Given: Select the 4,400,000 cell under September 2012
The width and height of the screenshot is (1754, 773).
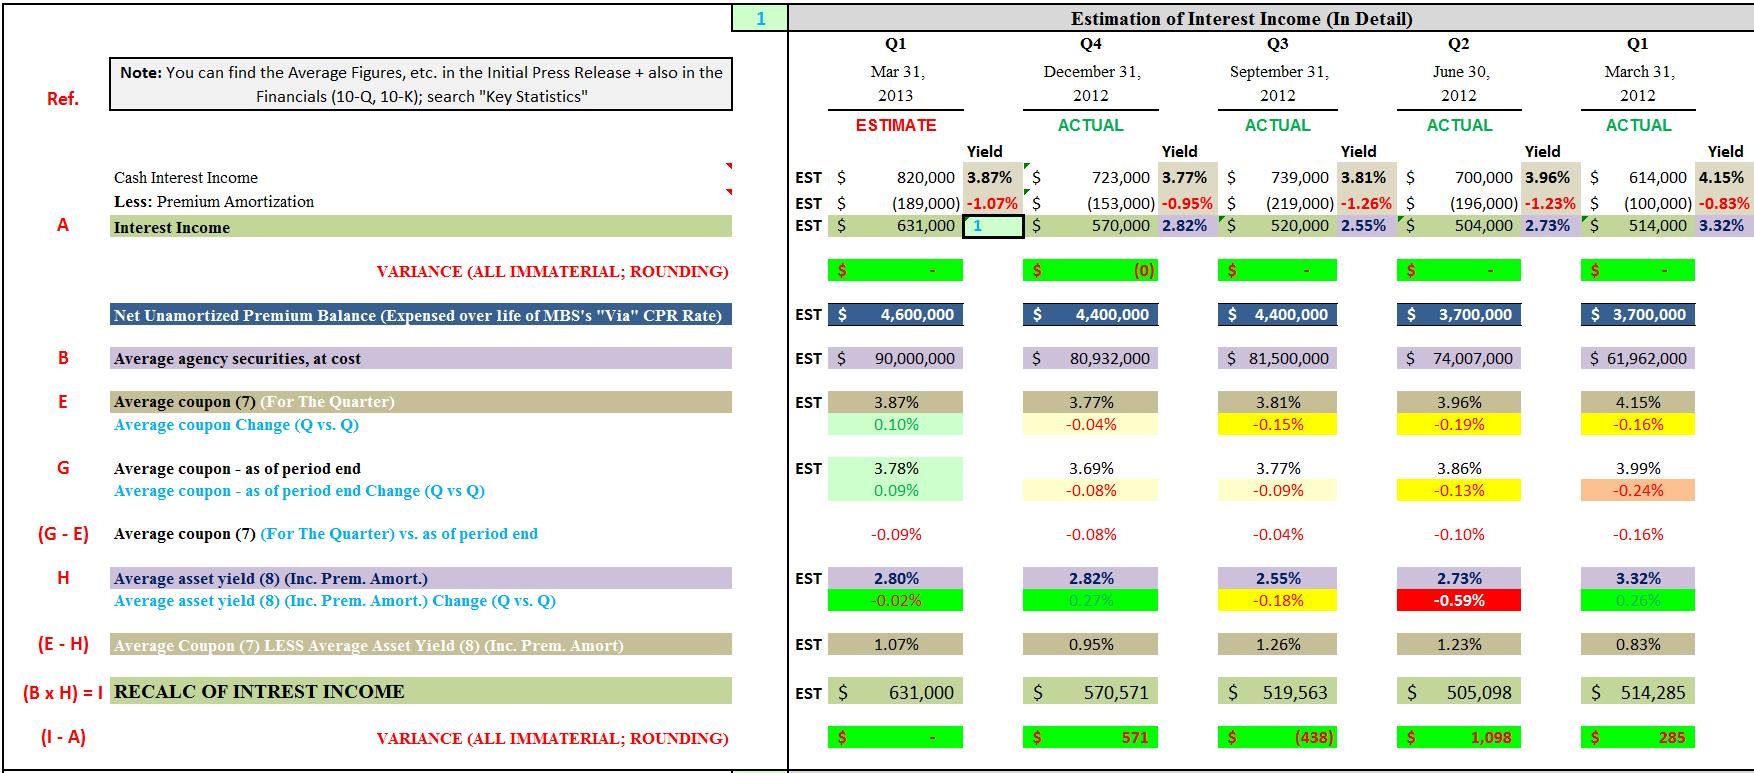Looking at the screenshot, I should [x=1278, y=314].
